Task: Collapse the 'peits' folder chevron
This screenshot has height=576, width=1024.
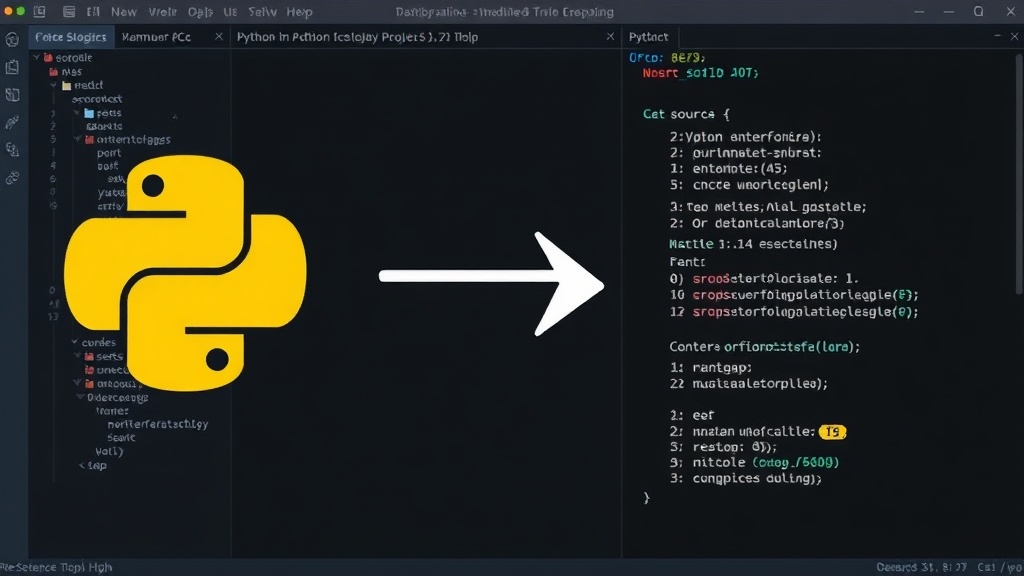Action: pyautogui.click(x=77, y=112)
